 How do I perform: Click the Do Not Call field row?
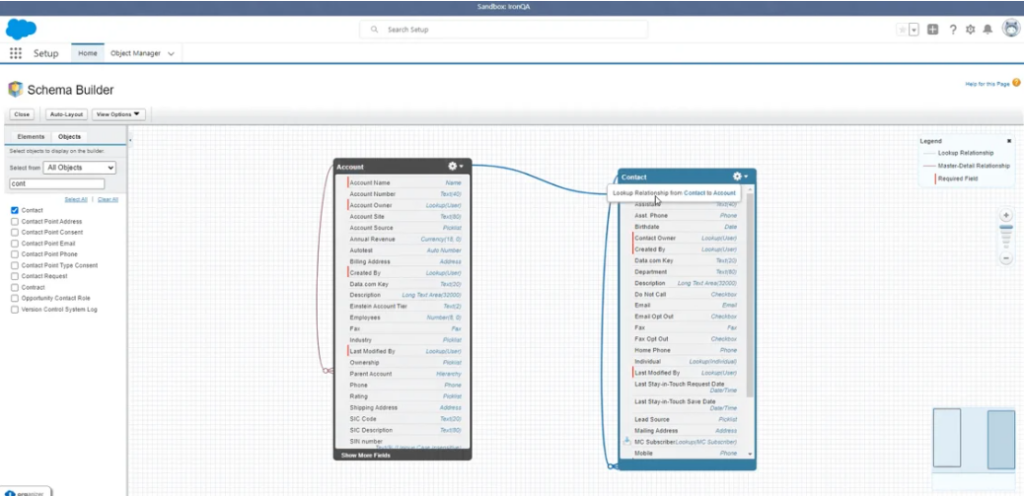click(x=686, y=294)
